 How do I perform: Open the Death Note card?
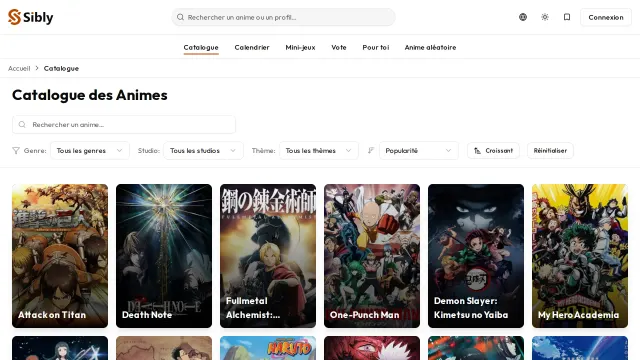point(164,256)
